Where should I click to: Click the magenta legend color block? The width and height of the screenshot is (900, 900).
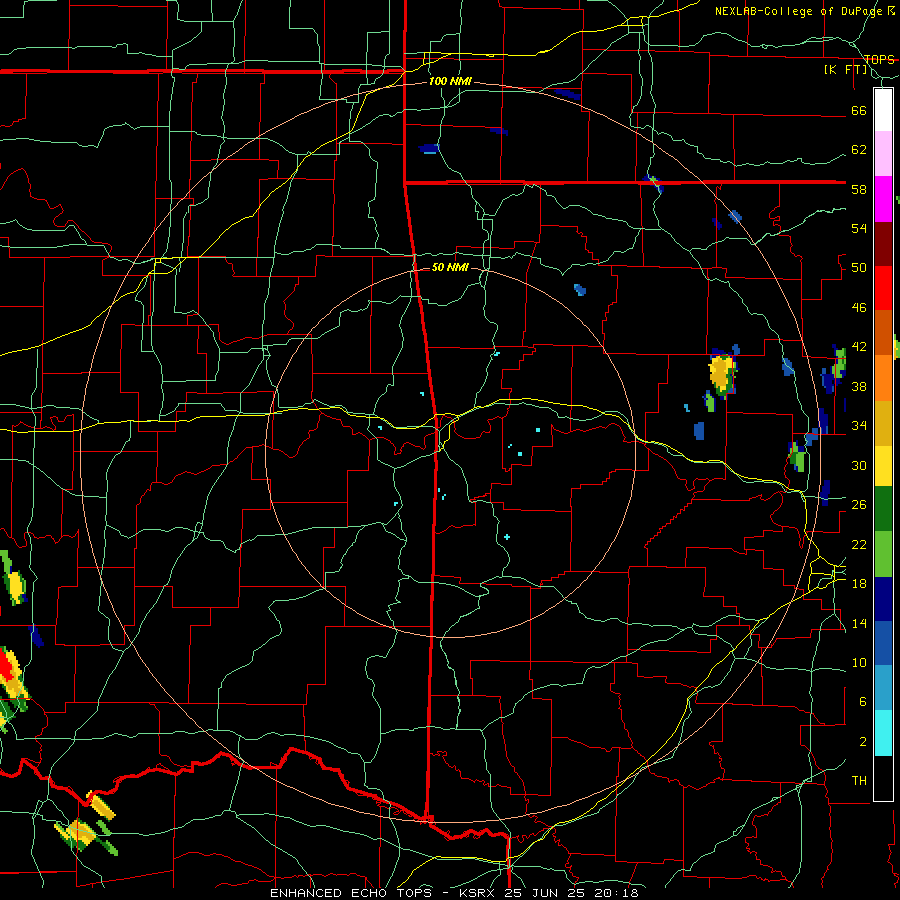pos(883,199)
